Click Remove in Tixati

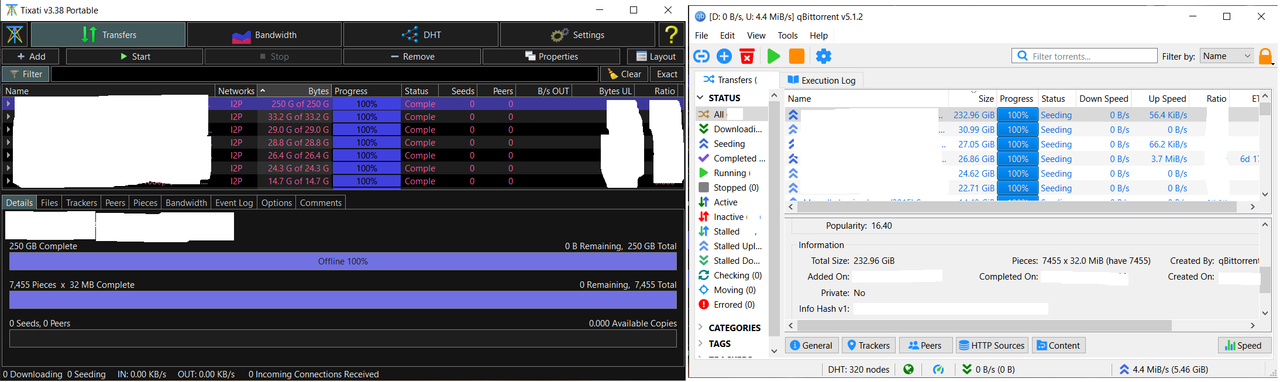(411, 57)
